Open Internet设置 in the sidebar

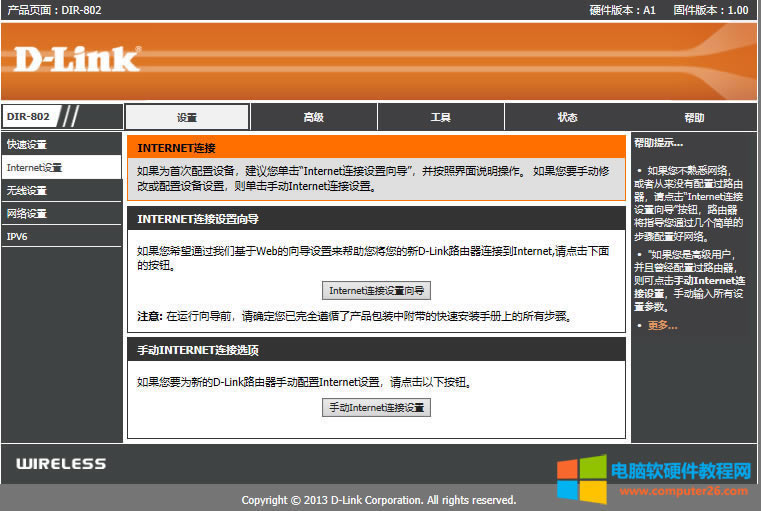click(x=34, y=167)
